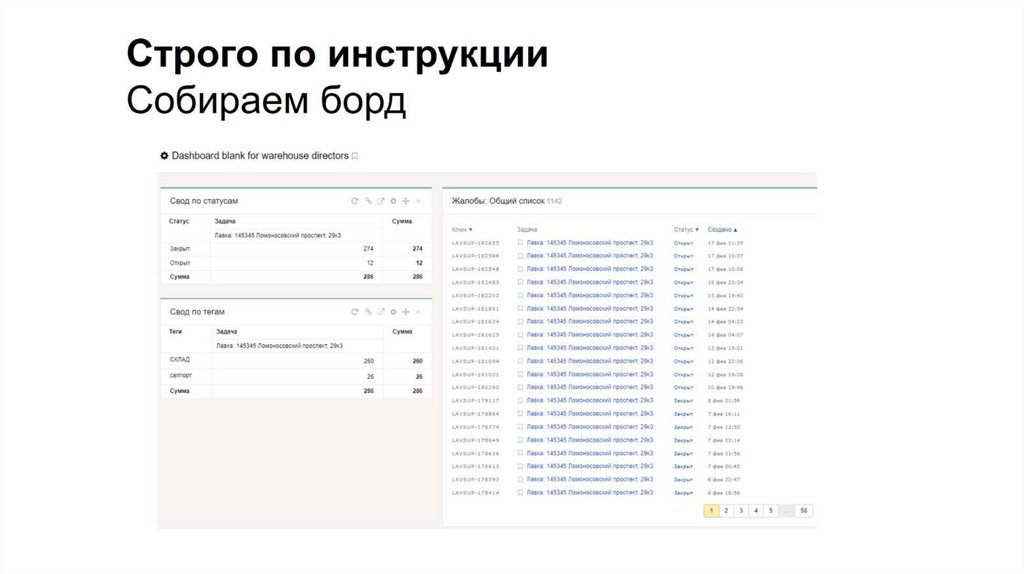Jump to last page 58

803,511
